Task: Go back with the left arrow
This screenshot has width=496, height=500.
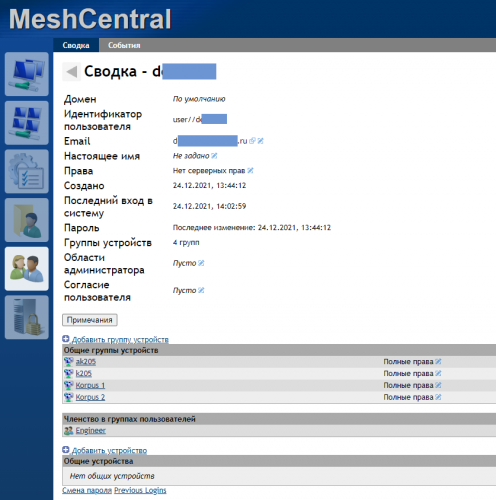Action: point(71,71)
